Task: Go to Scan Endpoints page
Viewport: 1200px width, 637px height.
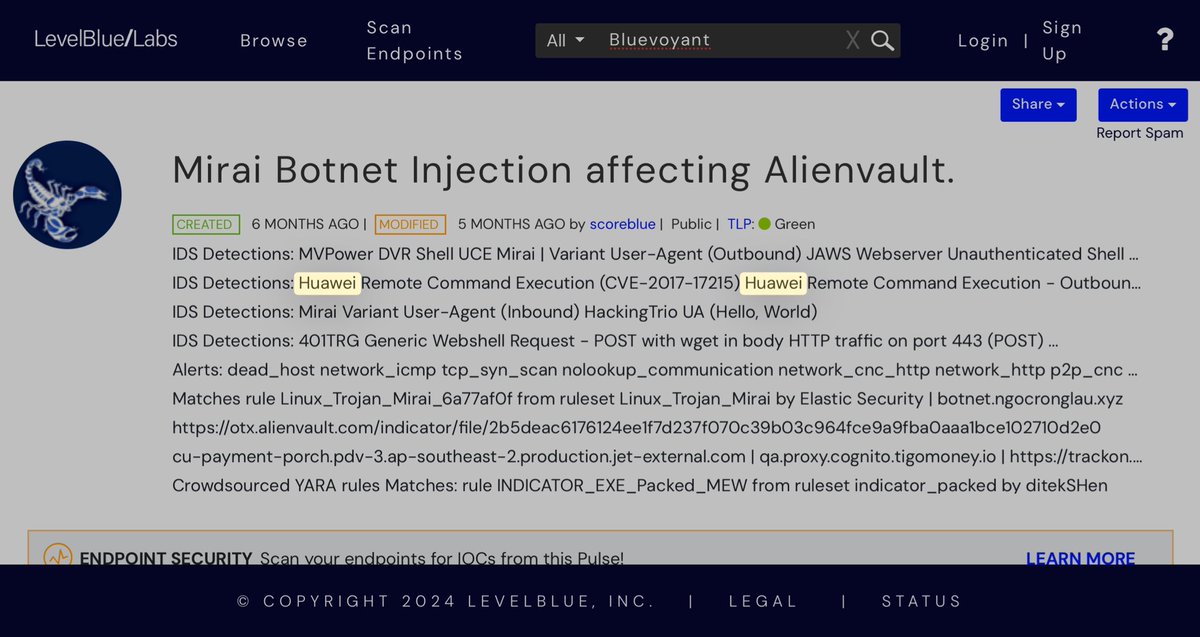Action: [414, 40]
